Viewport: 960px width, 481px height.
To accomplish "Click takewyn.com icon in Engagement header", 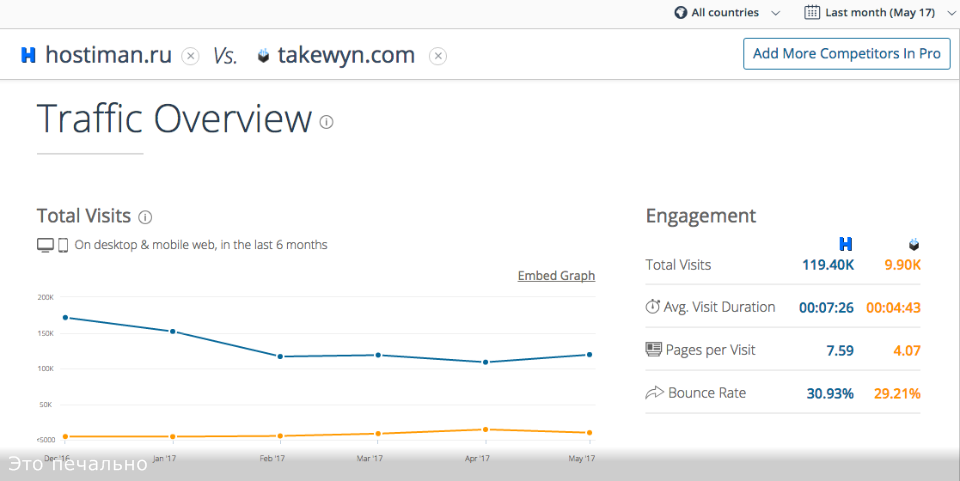I will [x=914, y=244].
